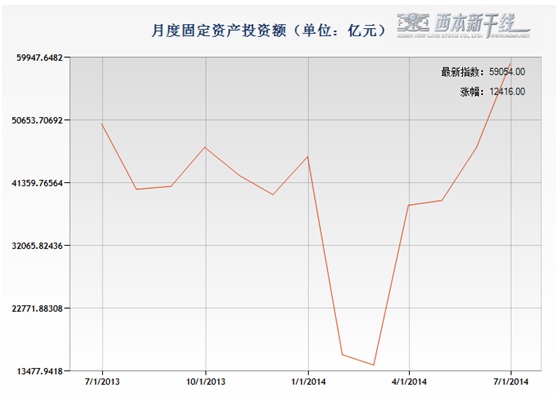This screenshot has height=401, width=560.
Task: Click the 10/1/2013 x-axis date label
Action: click(206, 382)
